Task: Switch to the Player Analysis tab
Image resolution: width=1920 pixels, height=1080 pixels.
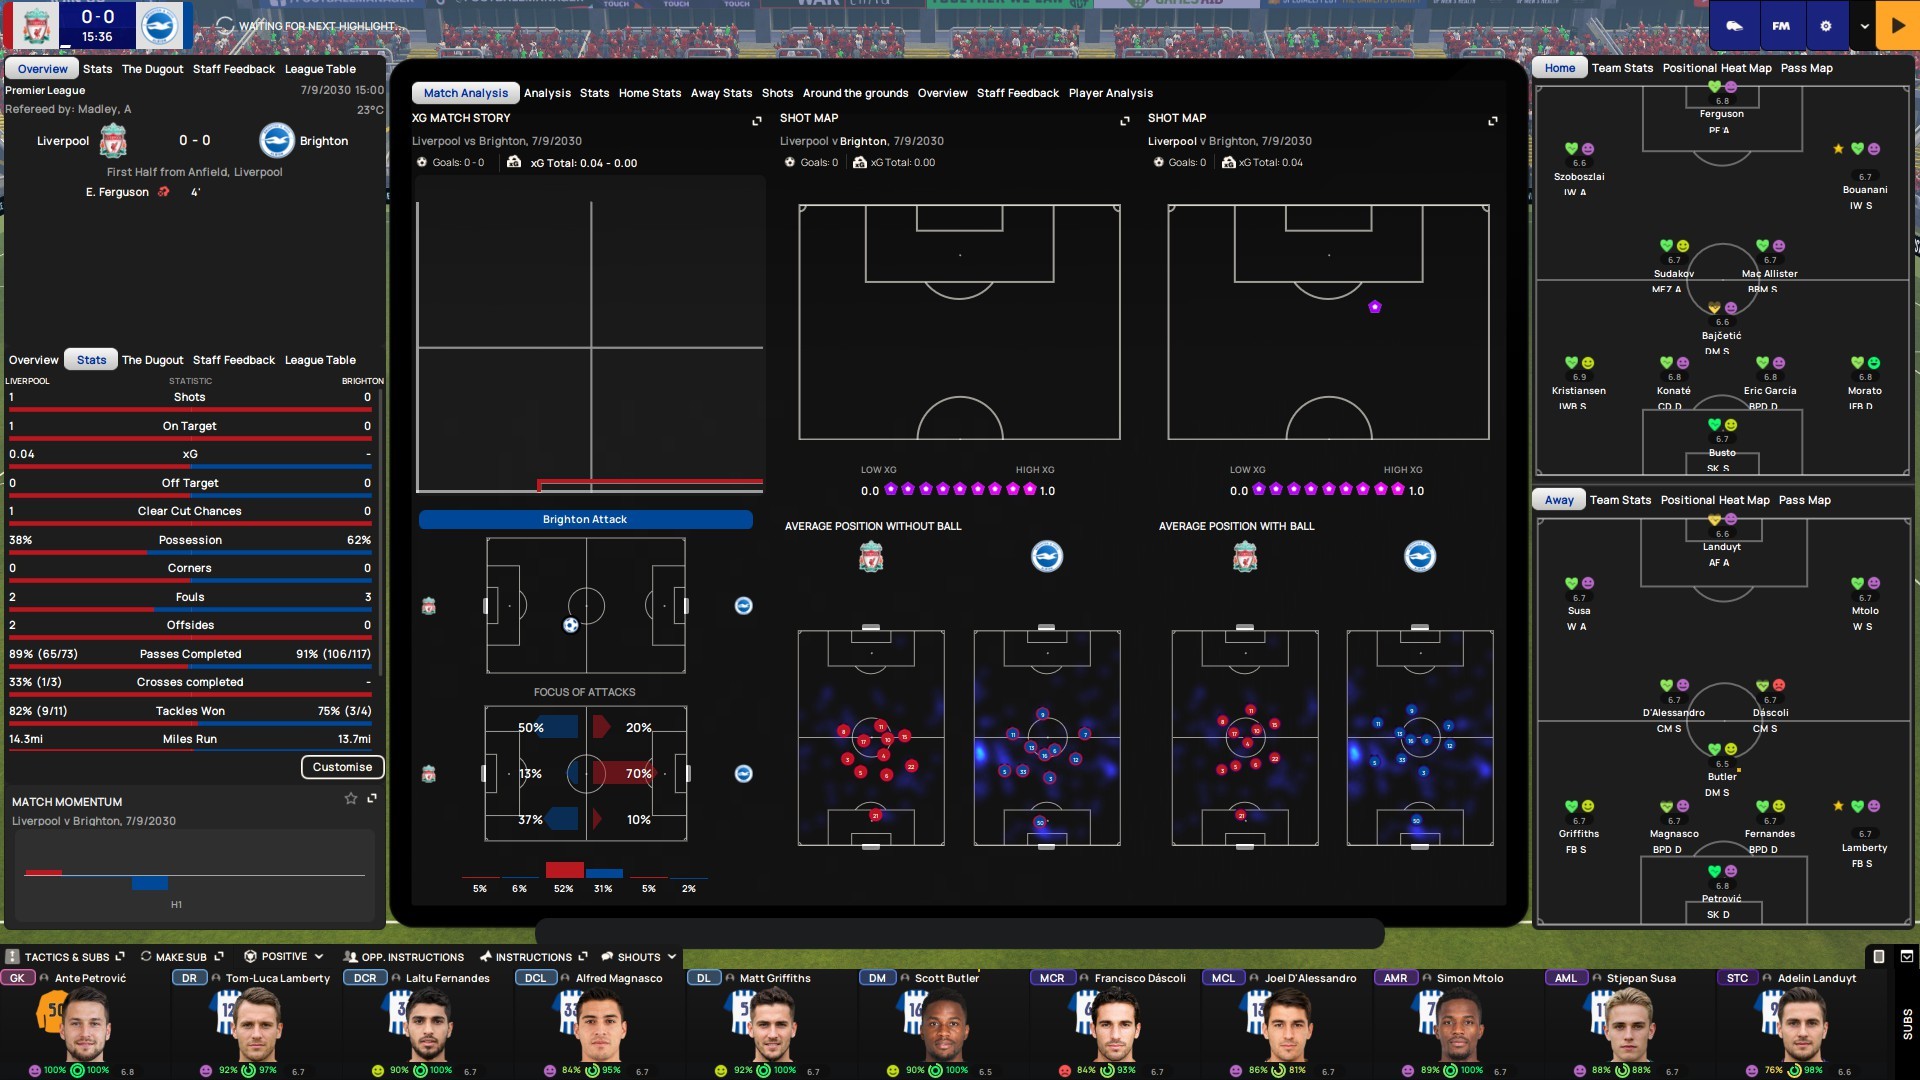Action: [1110, 93]
